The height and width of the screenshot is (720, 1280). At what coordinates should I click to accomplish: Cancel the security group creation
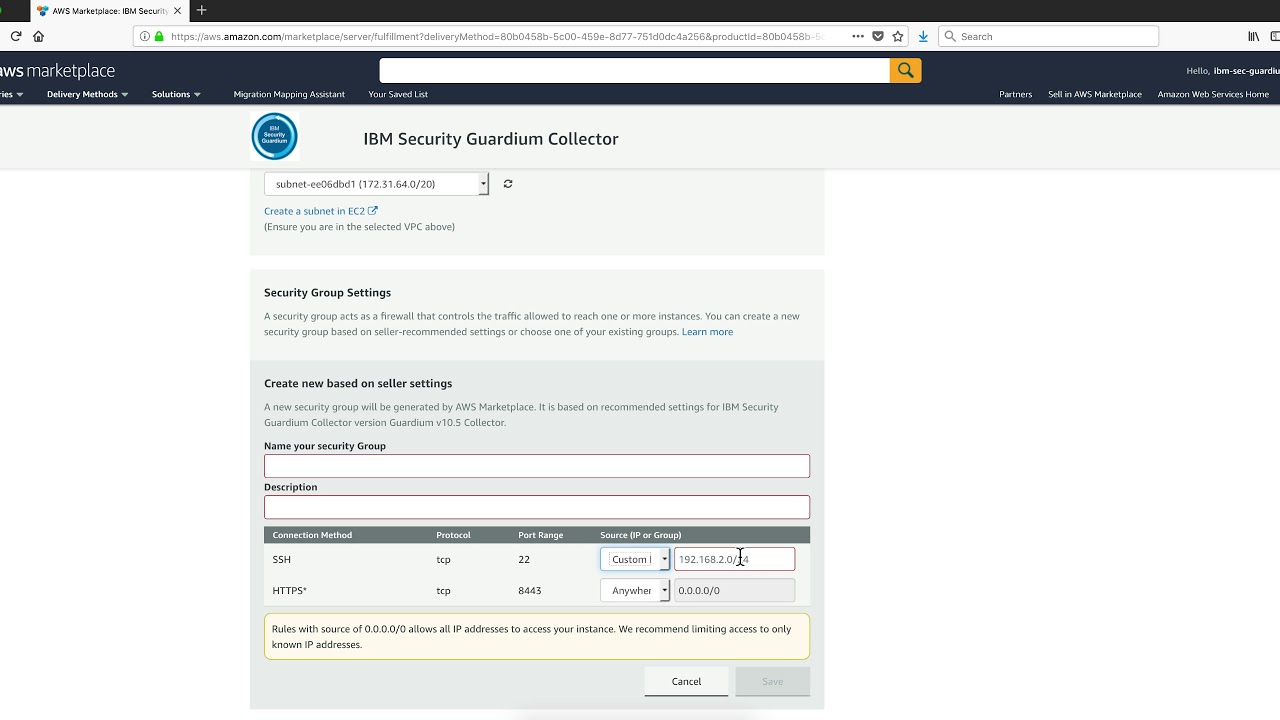pos(686,682)
